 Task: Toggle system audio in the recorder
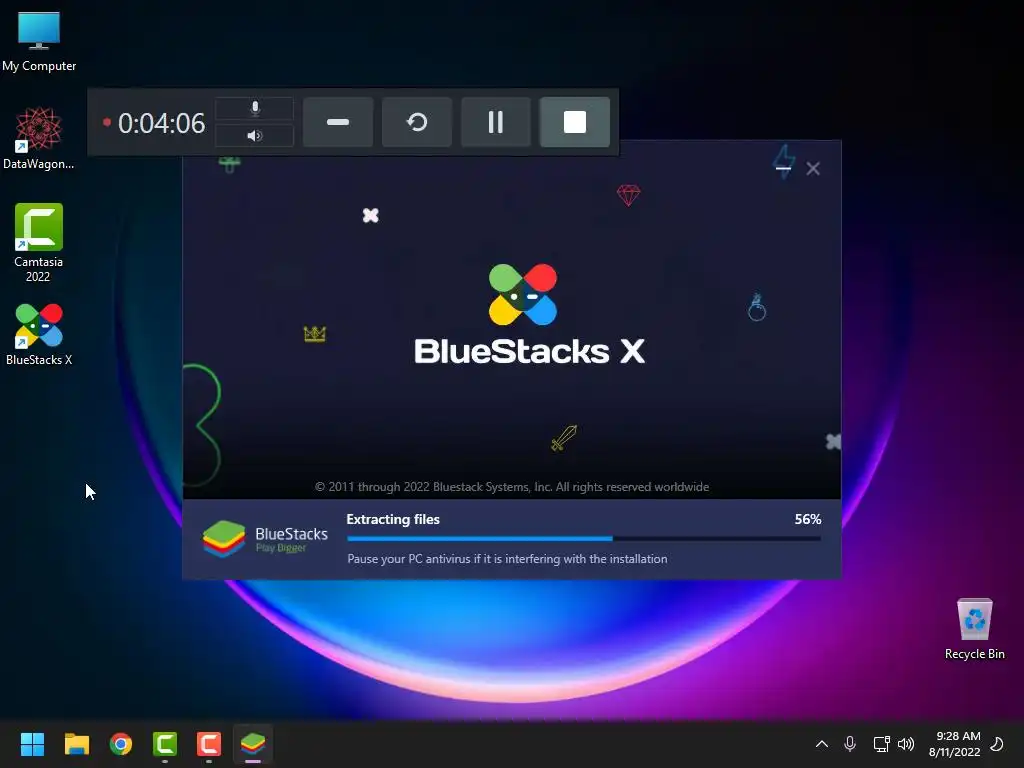pyautogui.click(x=255, y=136)
